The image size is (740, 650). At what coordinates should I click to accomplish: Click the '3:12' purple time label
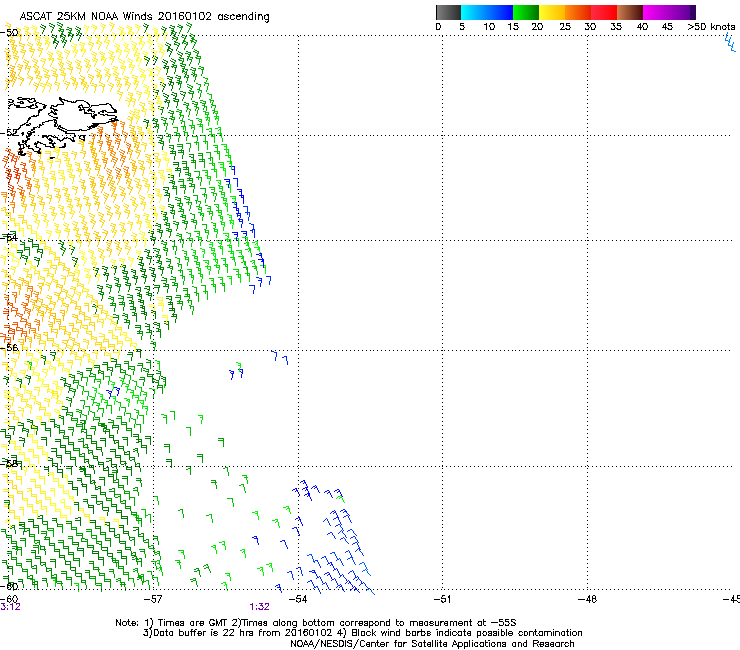point(10,607)
